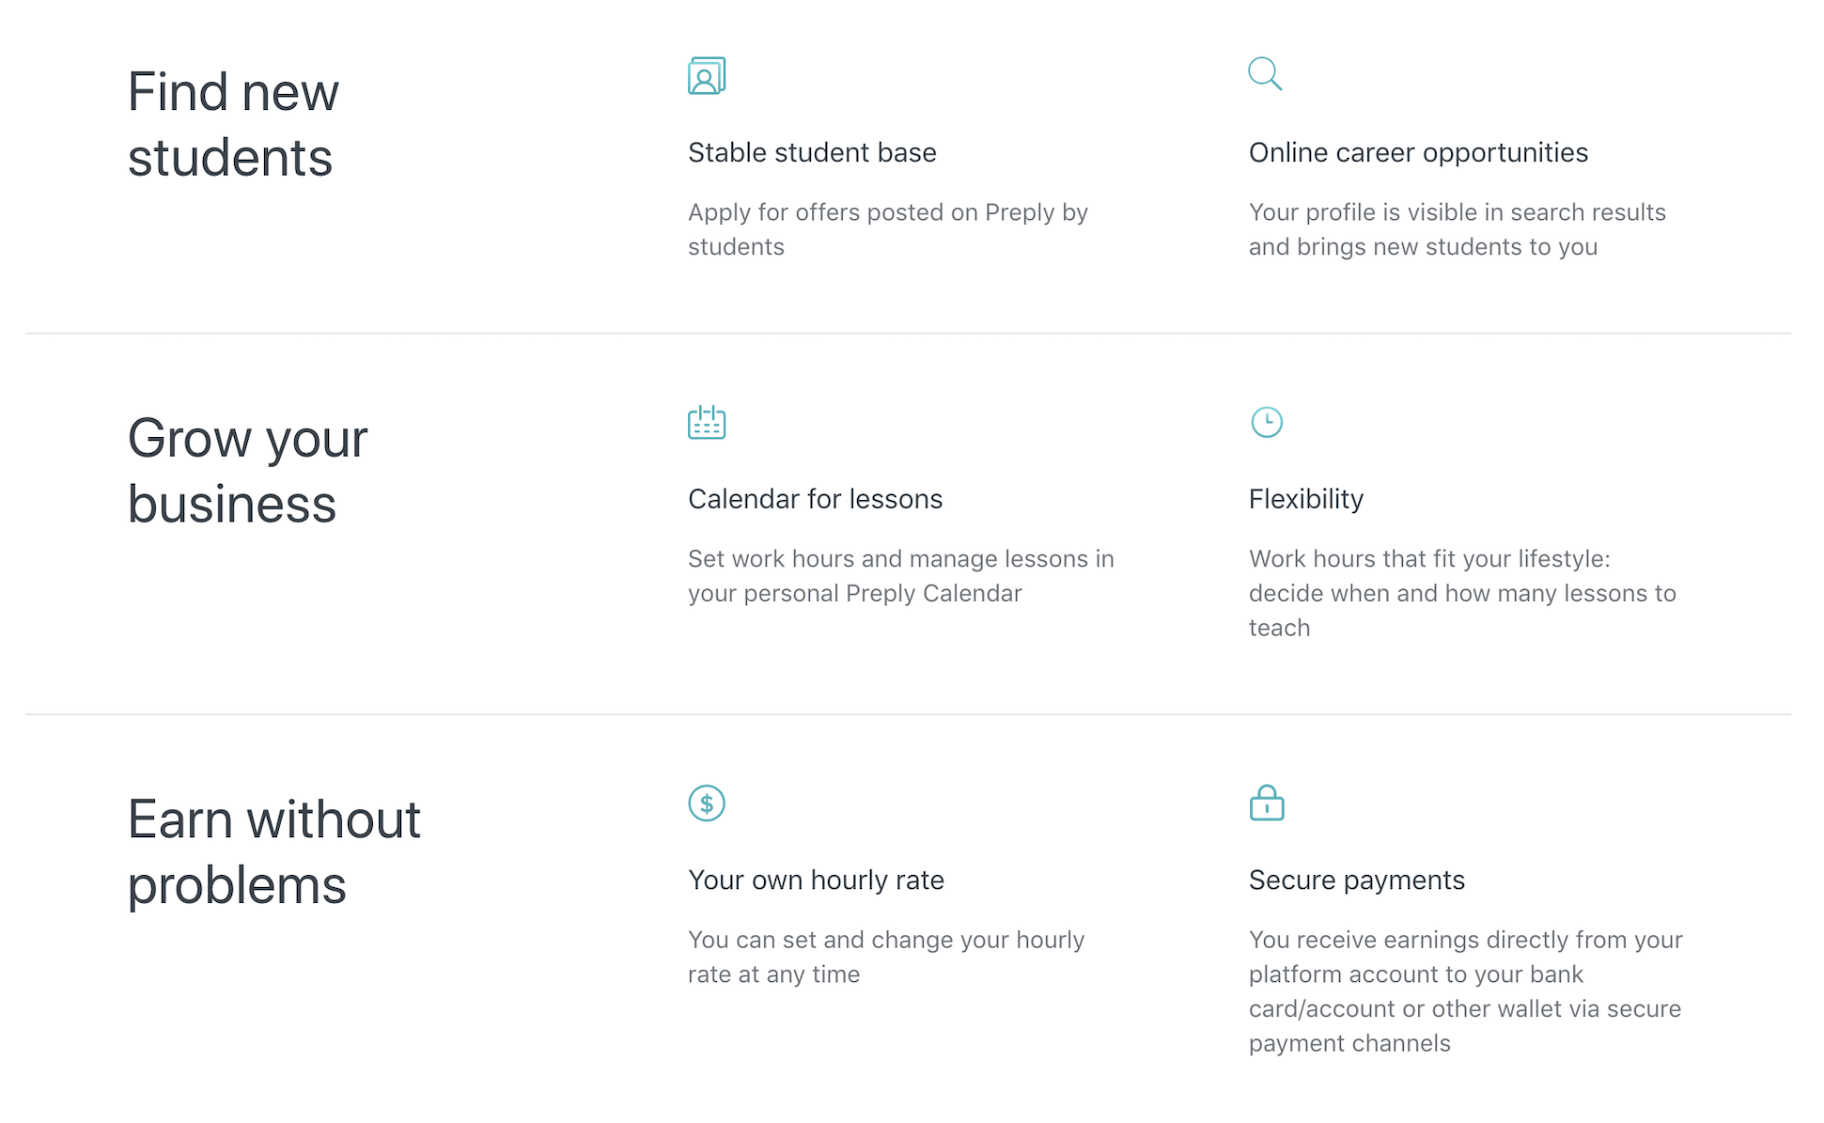The image size is (1824, 1123).
Task: Click the clock flexibility icon
Action: (1266, 422)
